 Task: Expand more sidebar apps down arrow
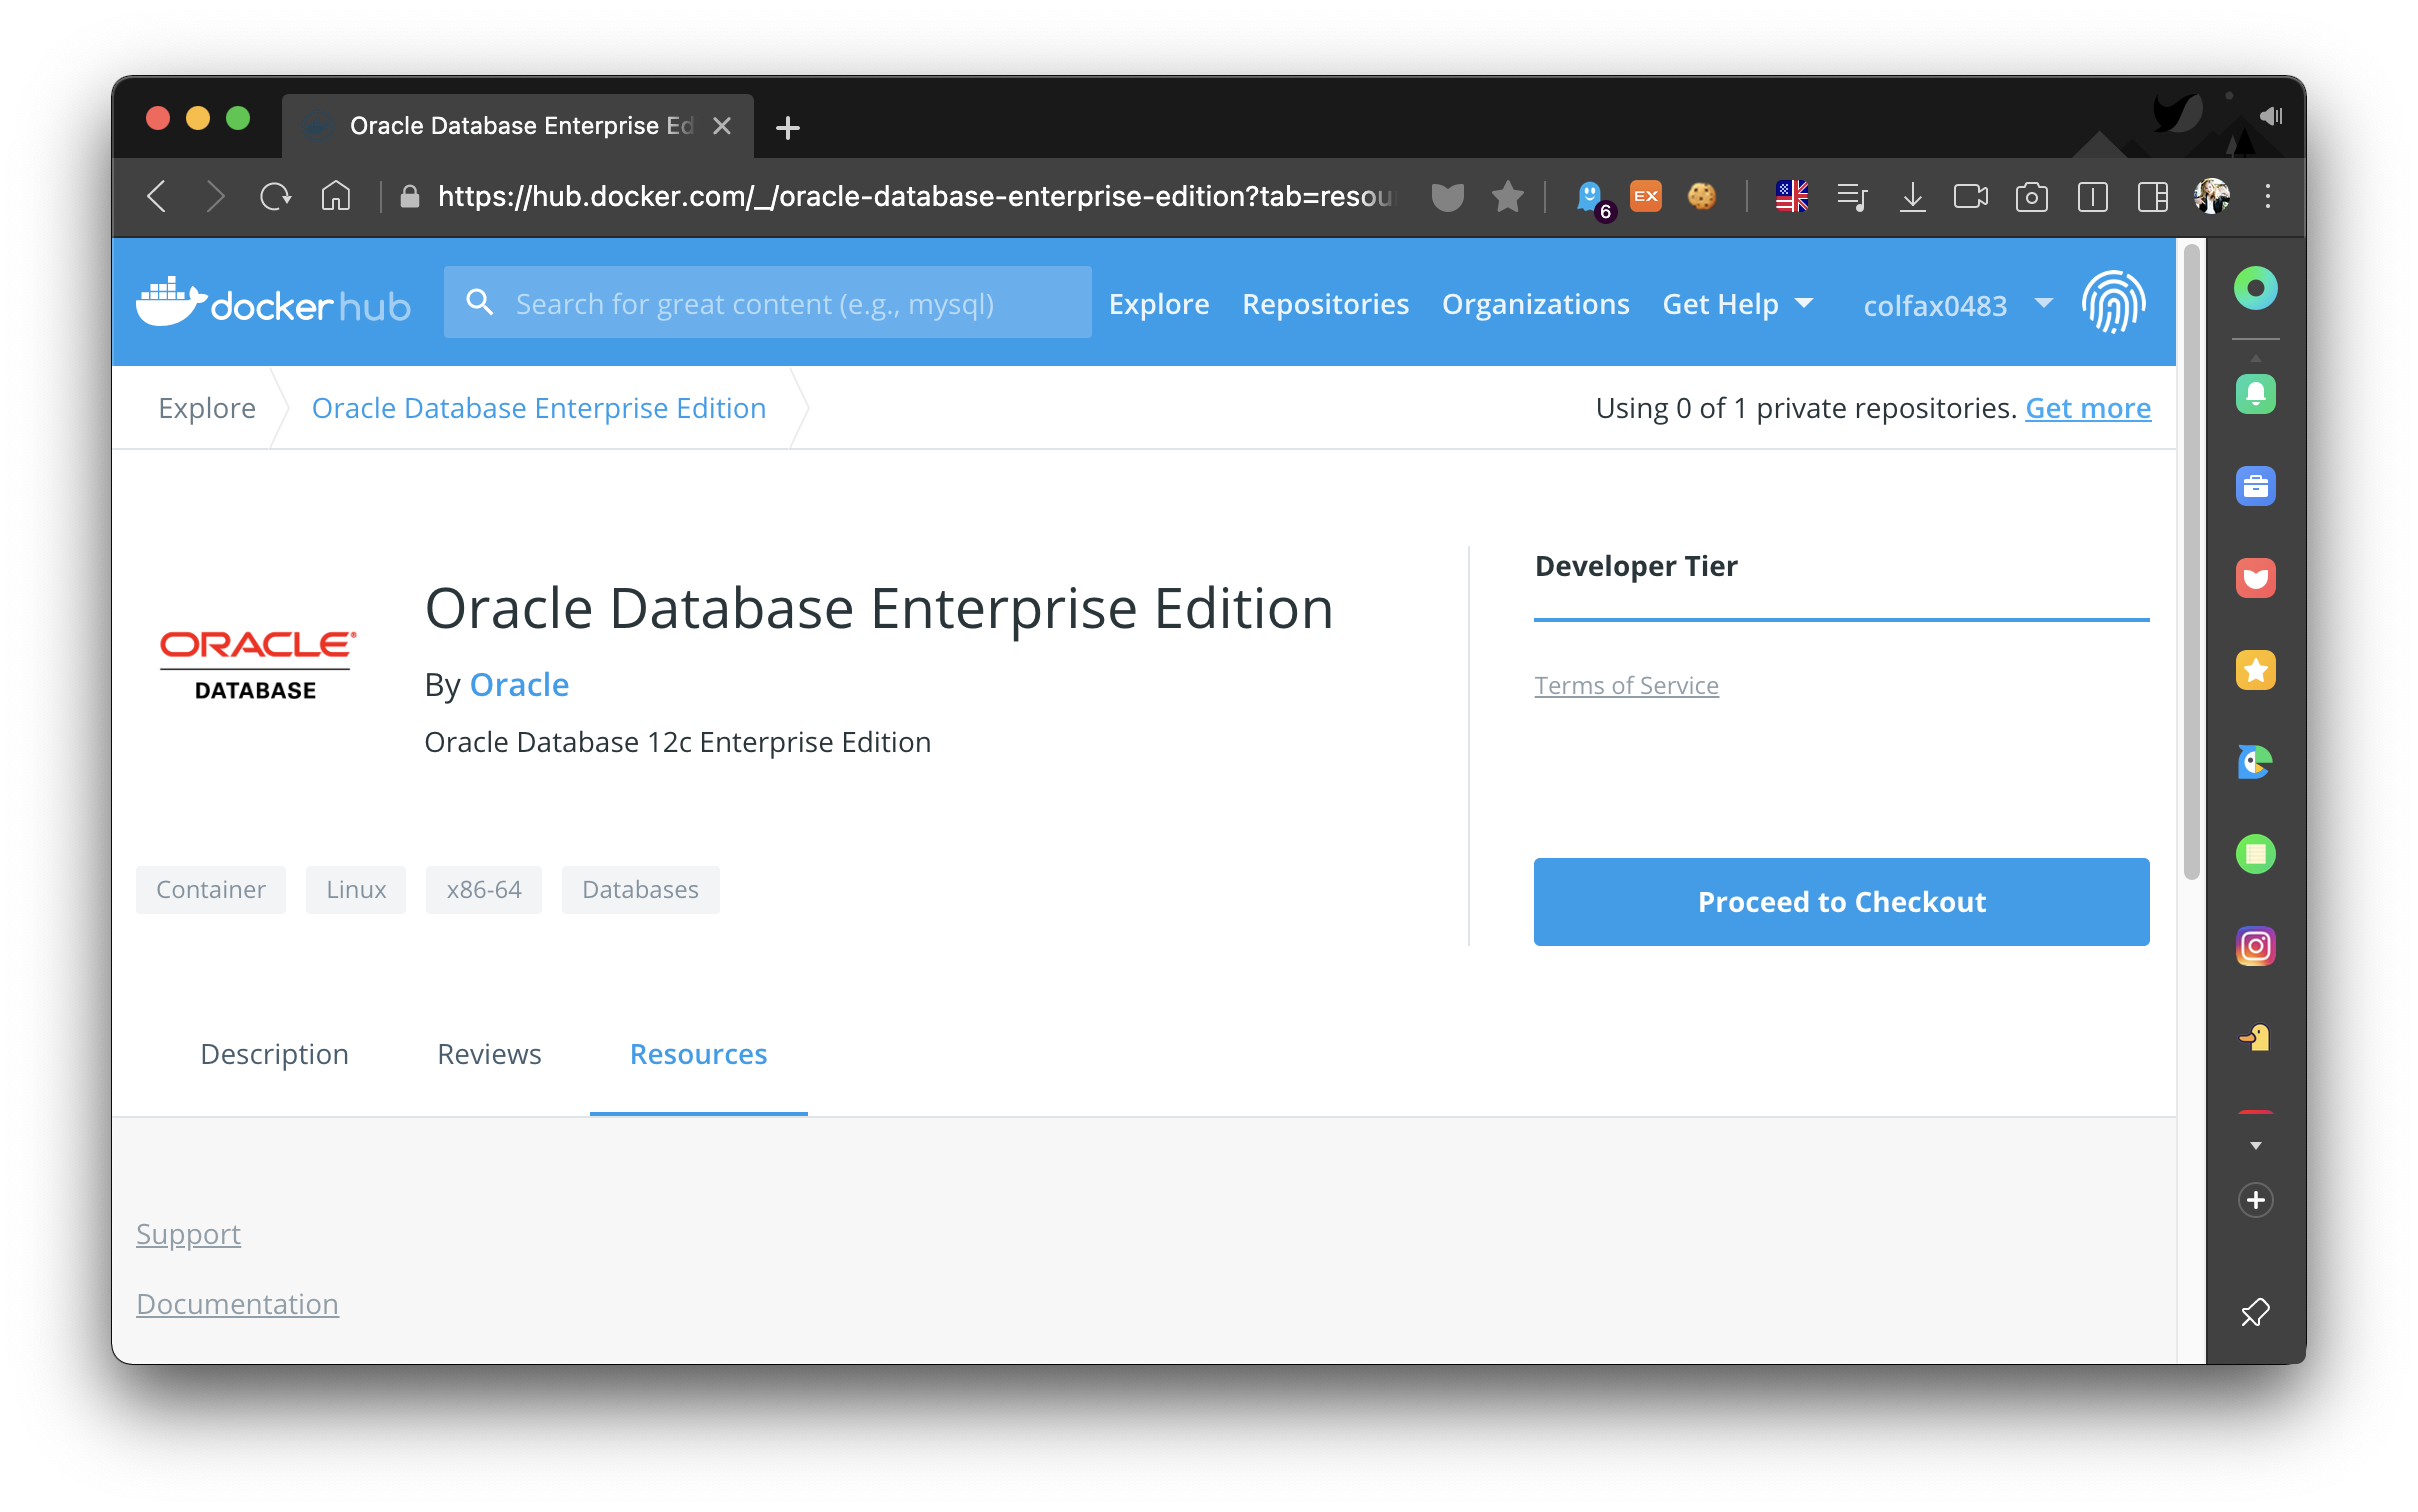click(x=2255, y=1146)
